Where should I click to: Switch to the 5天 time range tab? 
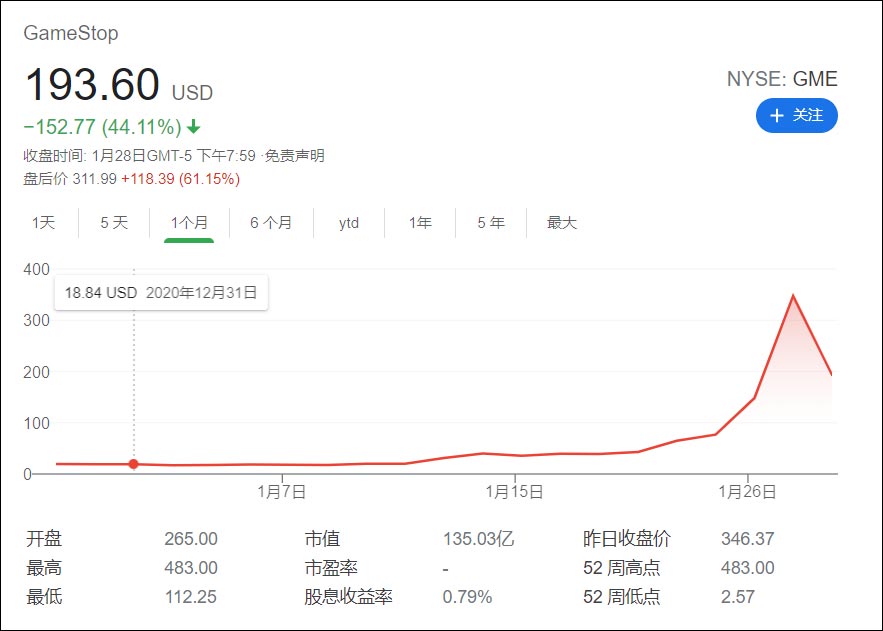pos(113,223)
